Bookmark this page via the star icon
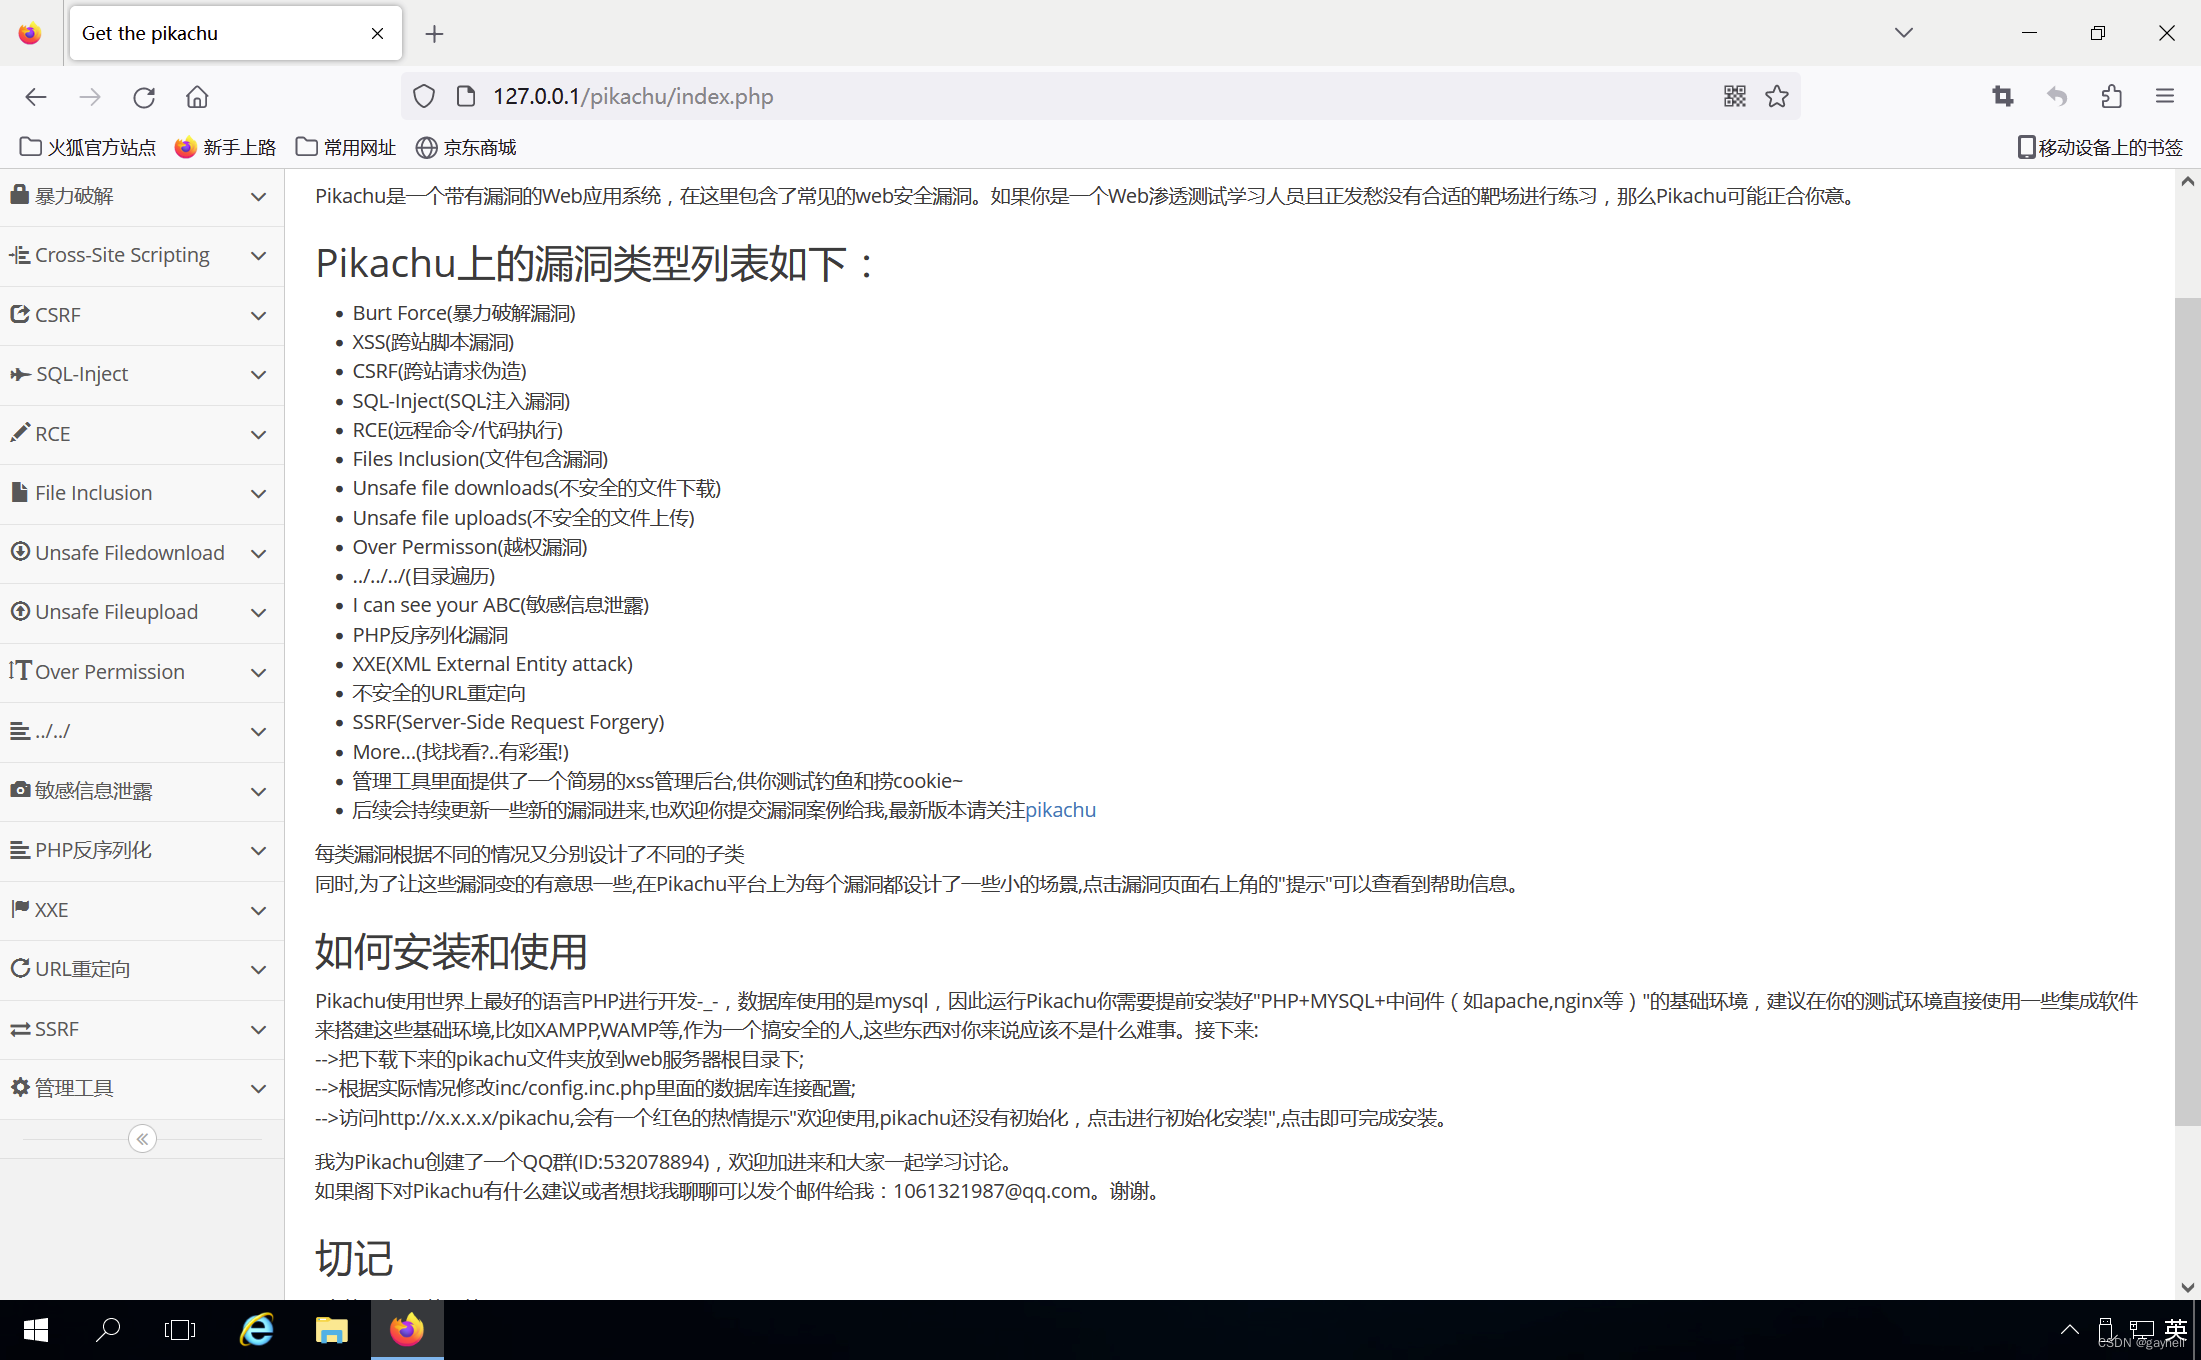 point(1776,96)
